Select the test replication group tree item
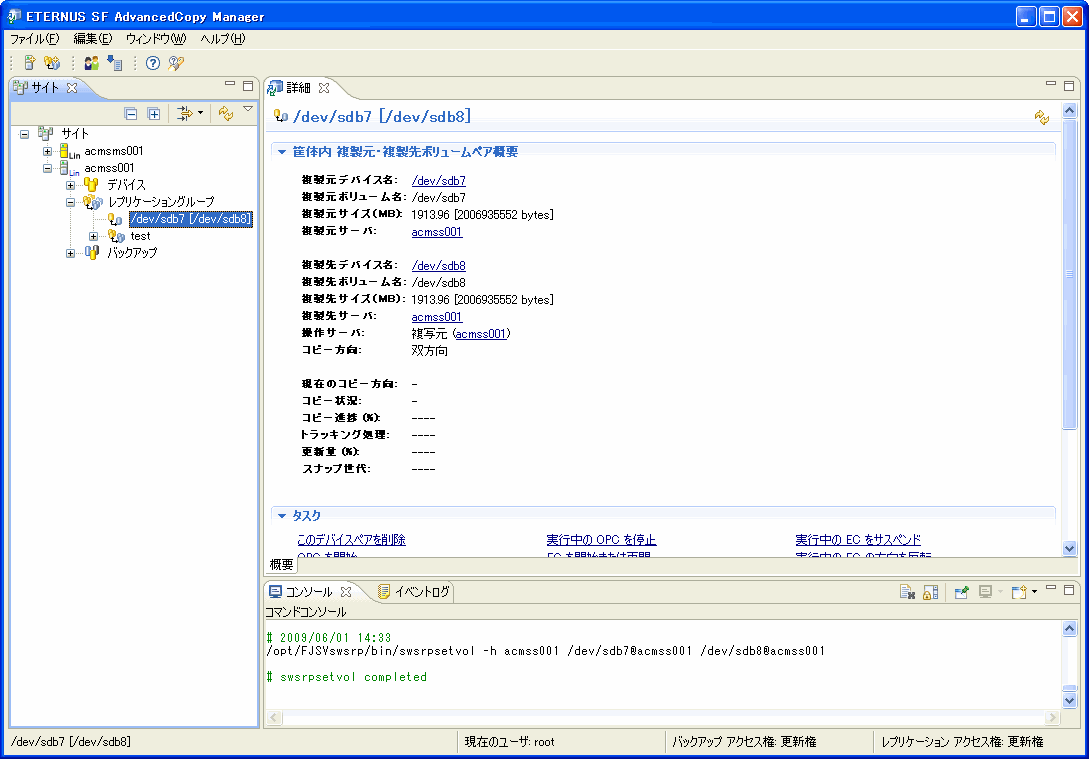1089x759 pixels. (x=140, y=236)
